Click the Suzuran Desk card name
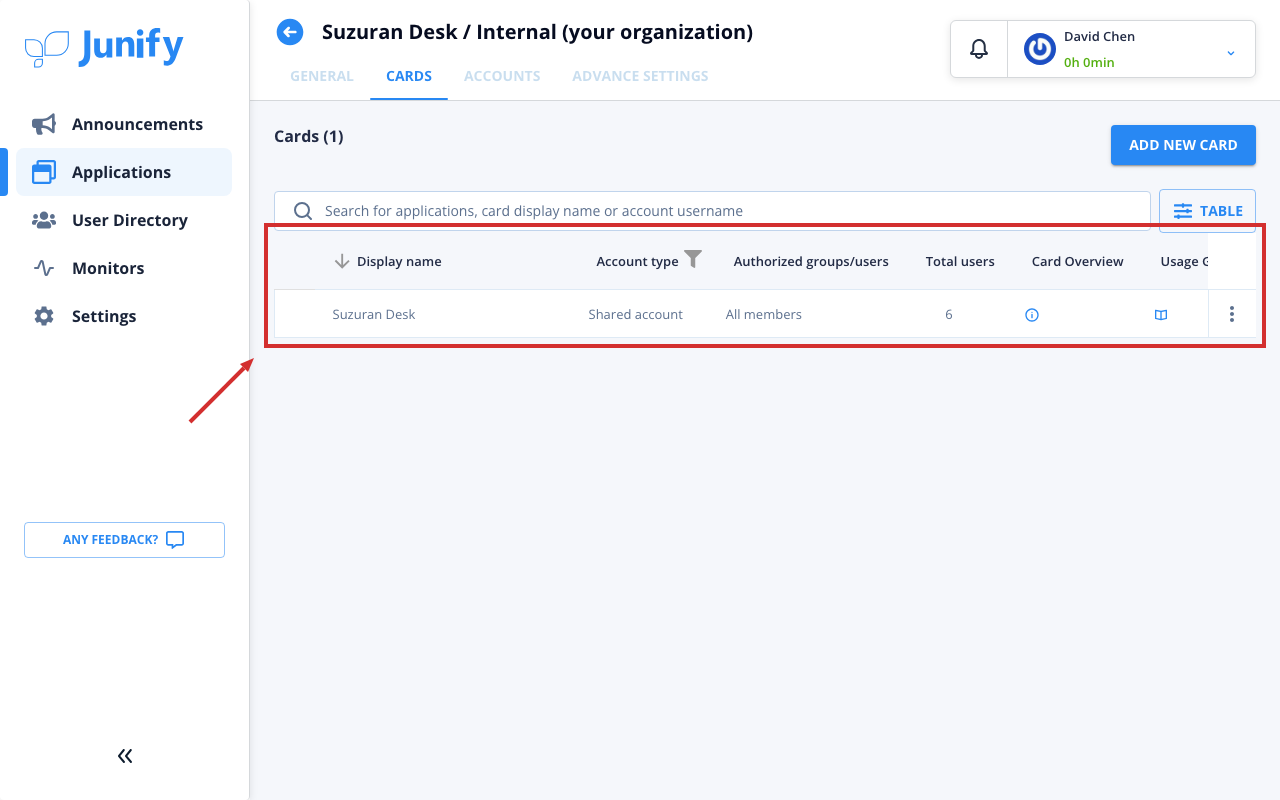This screenshot has height=800, width=1280. click(374, 314)
